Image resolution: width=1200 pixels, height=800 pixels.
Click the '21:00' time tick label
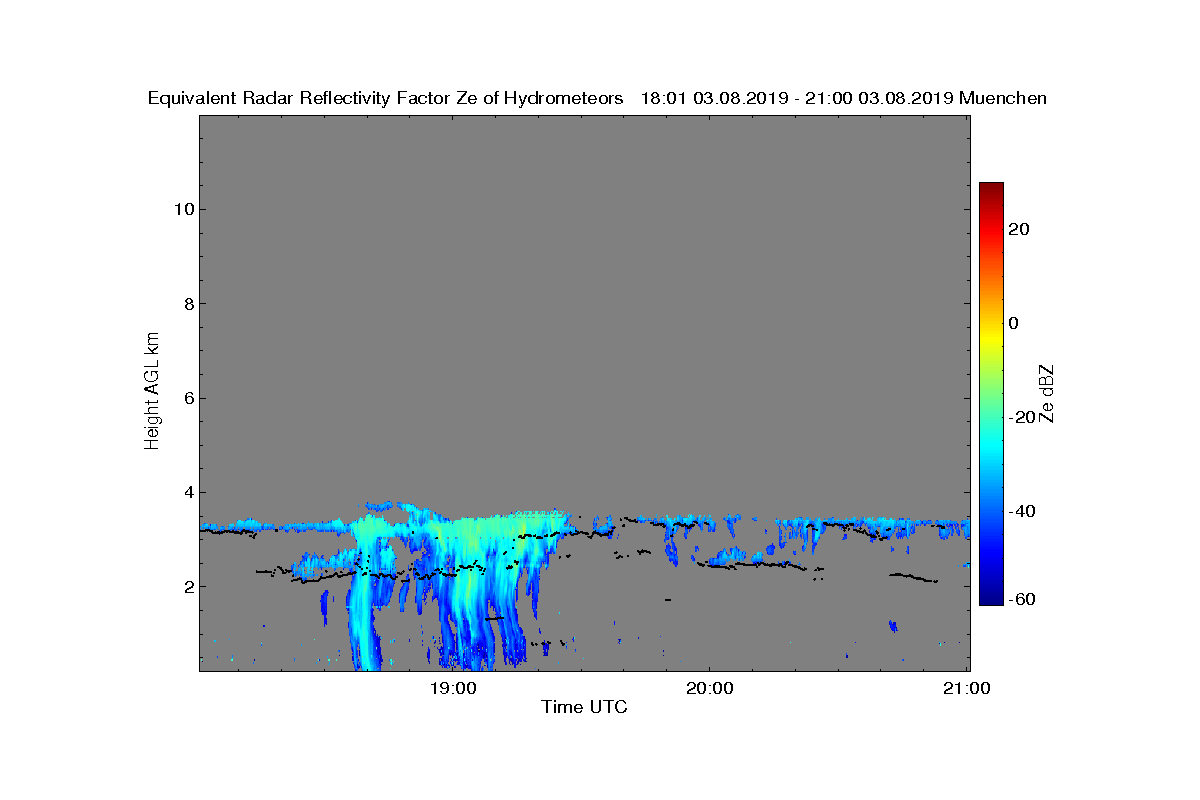[x=967, y=688]
